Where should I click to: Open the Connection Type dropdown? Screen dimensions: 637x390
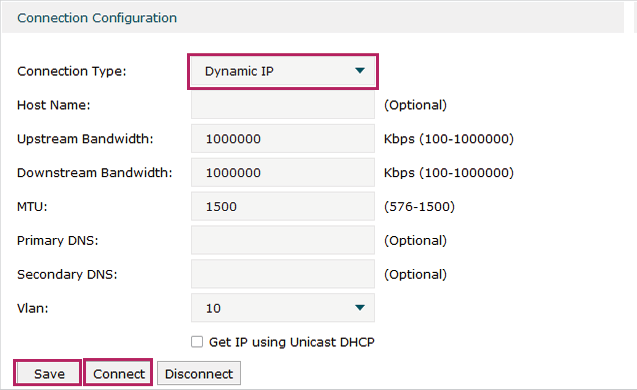click(x=283, y=71)
